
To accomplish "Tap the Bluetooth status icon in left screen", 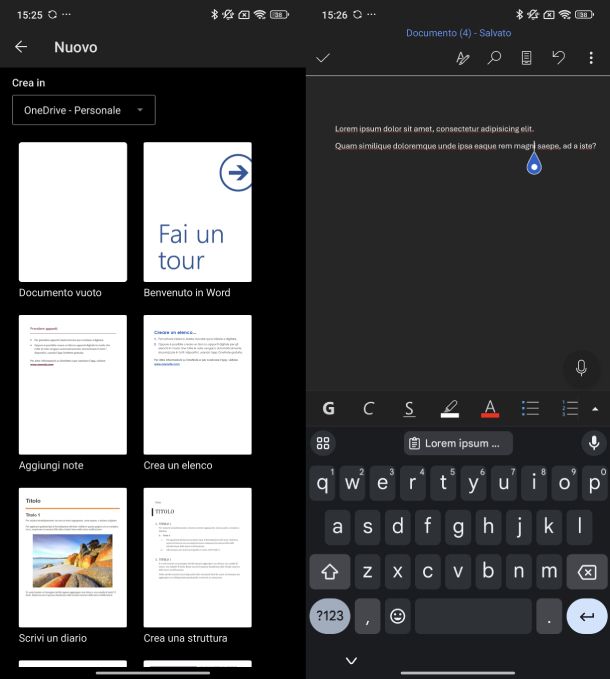I will tap(214, 14).
